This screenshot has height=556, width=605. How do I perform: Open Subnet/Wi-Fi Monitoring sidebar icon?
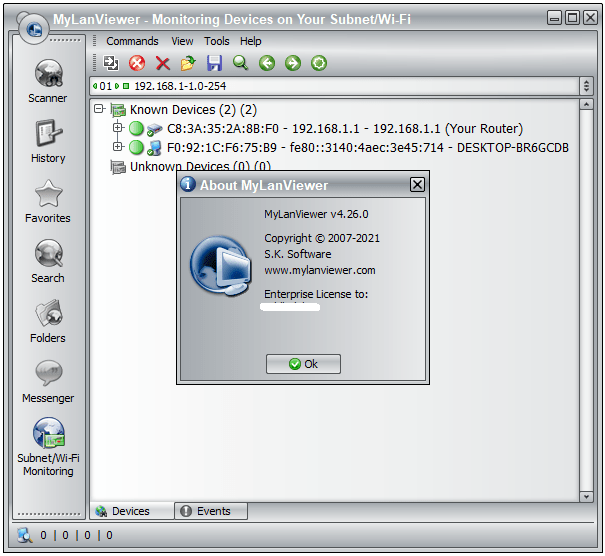[x=48, y=433]
